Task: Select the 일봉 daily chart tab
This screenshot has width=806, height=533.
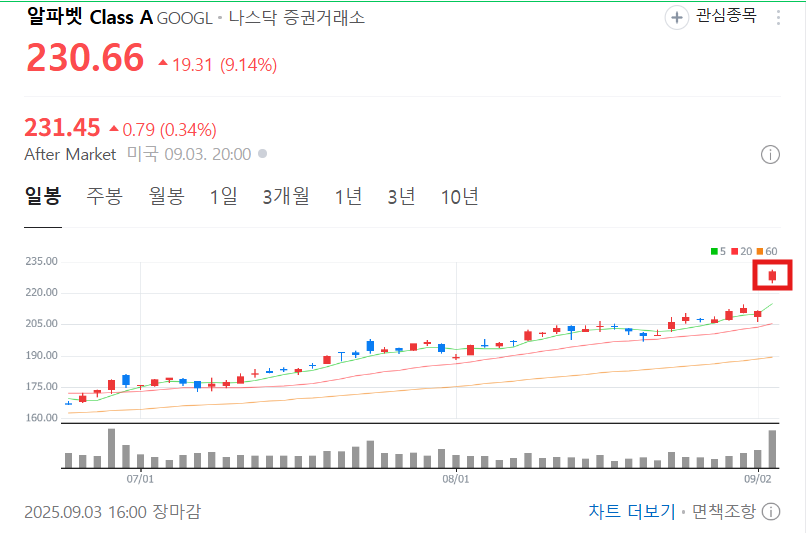Action: pos(43,196)
